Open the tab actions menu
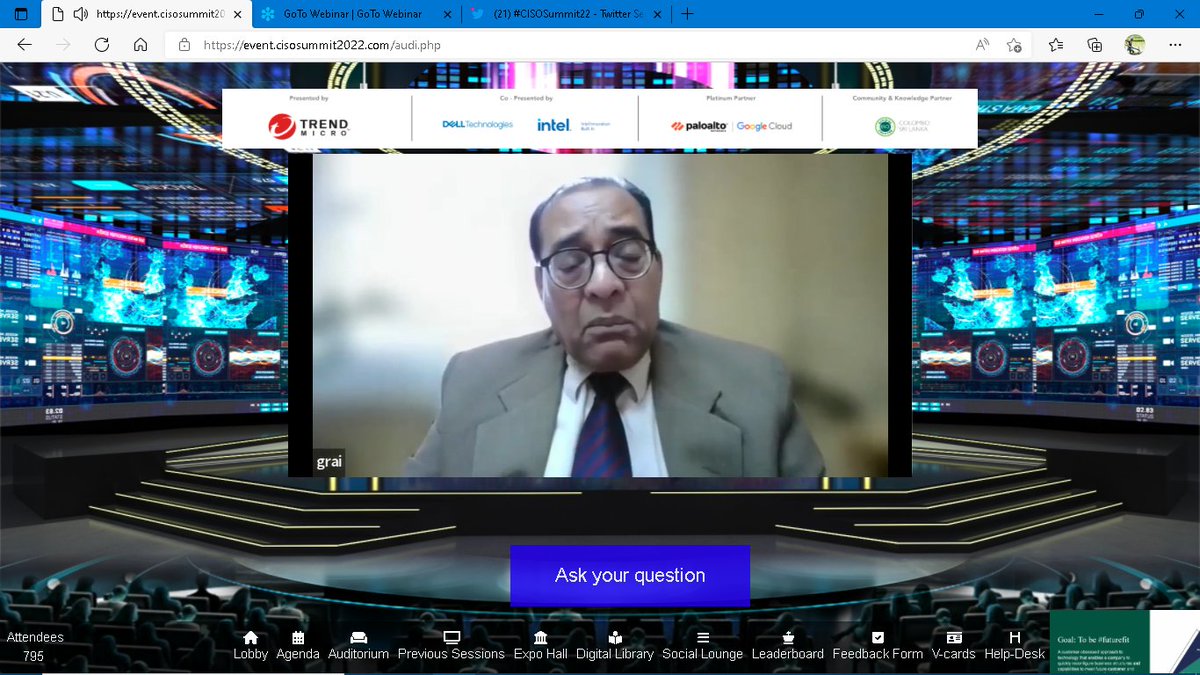 tap(21, 14)
